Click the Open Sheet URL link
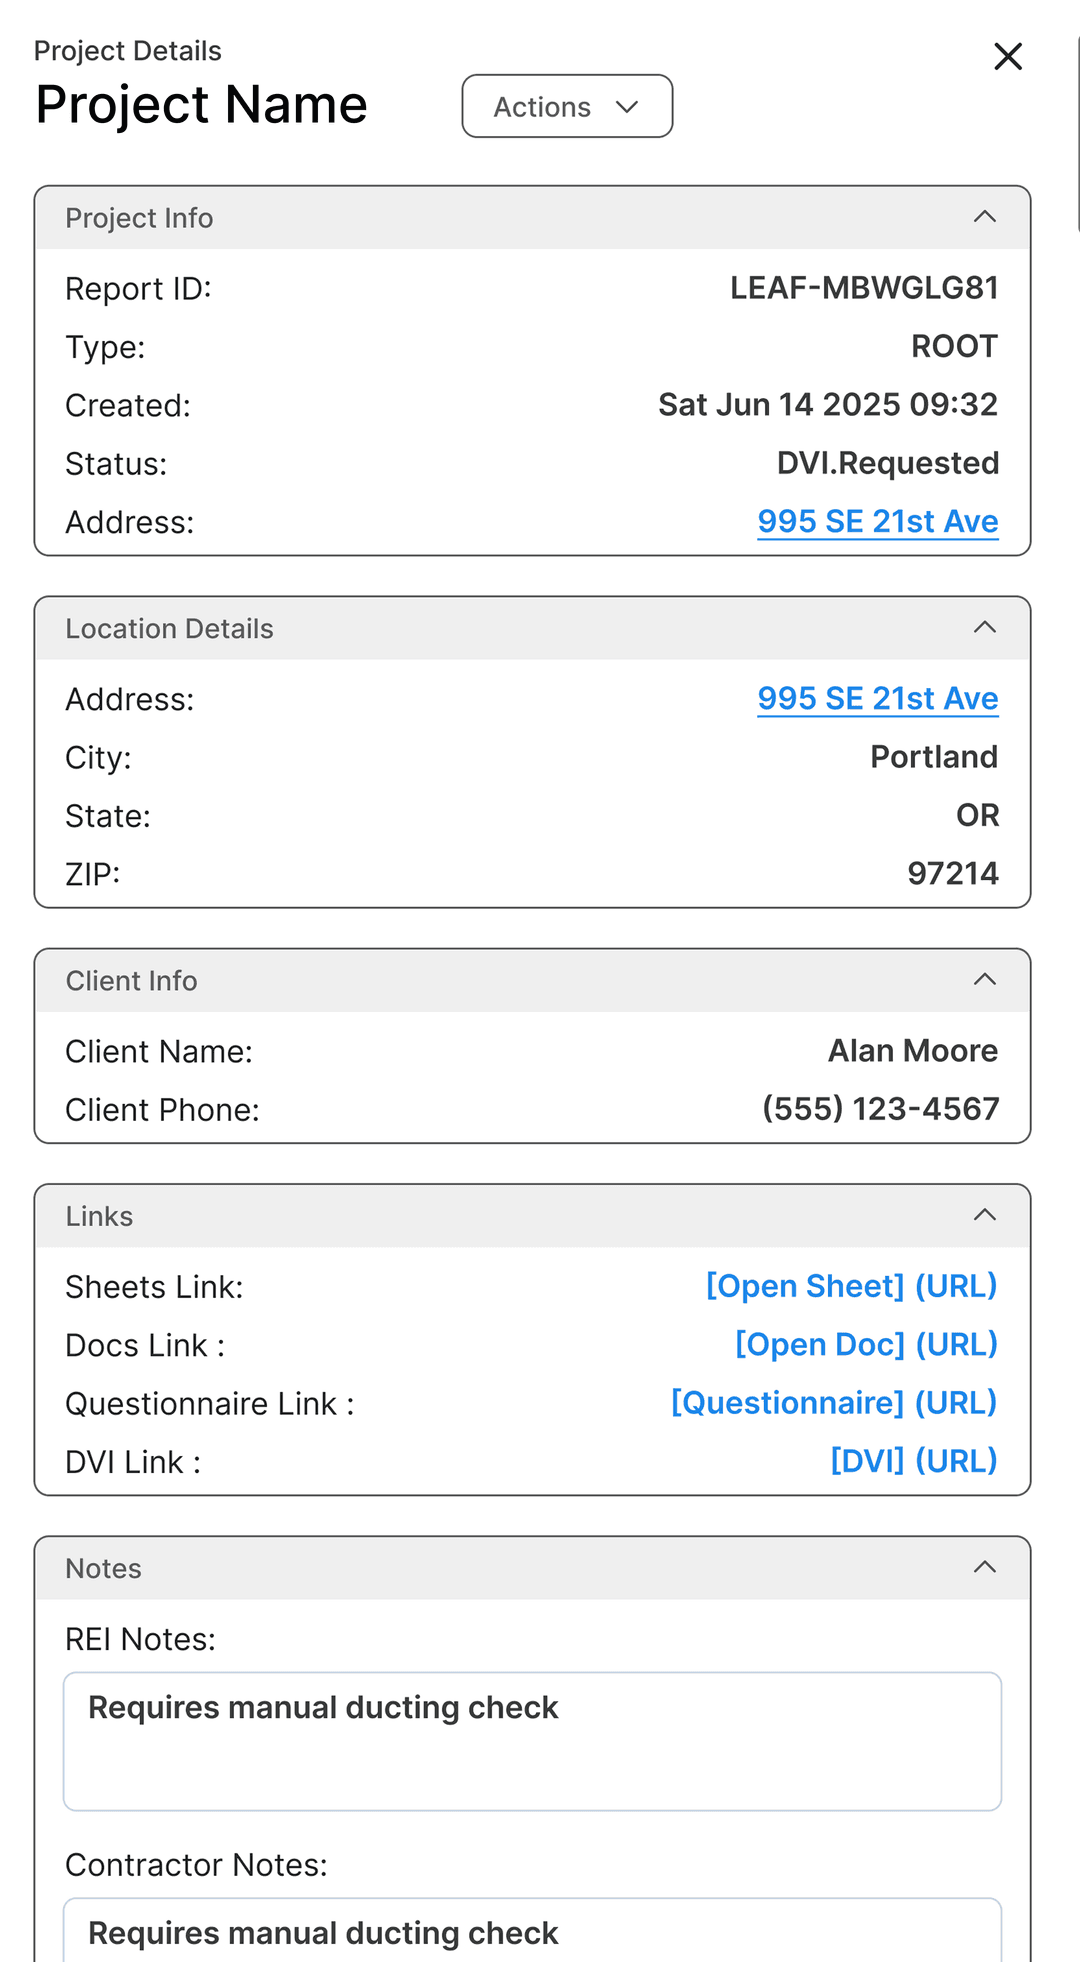The height and width of the screenshot is (1962, 1080). pos(851,1286)
